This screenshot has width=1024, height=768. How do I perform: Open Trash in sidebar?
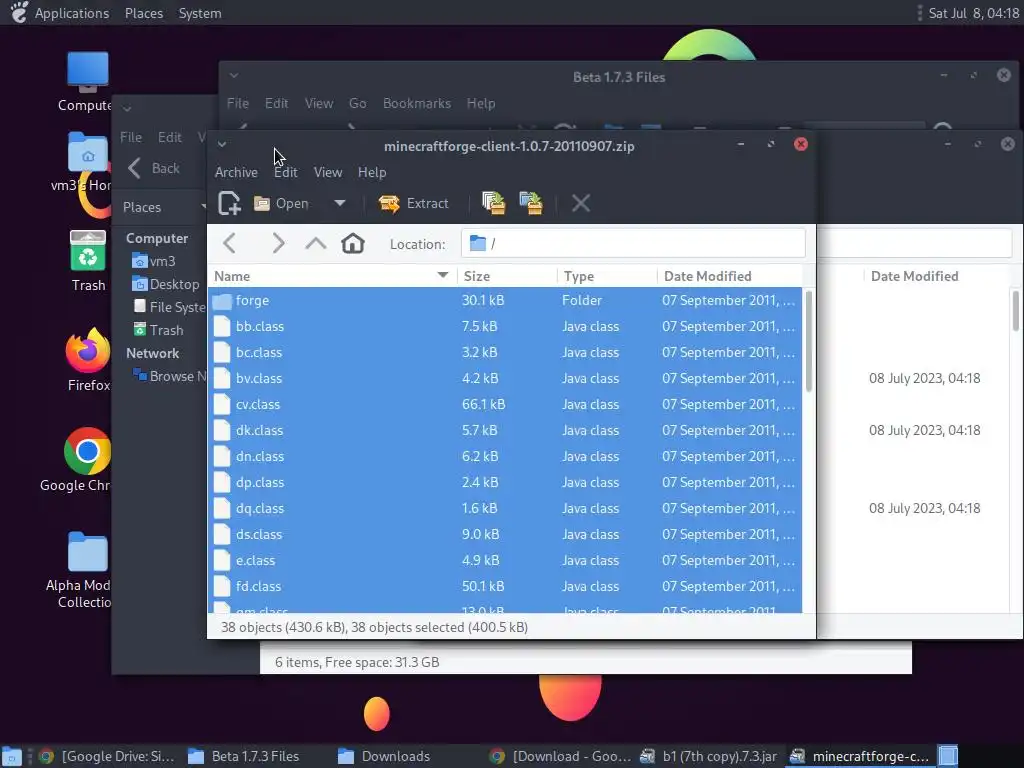click(159, 330)
